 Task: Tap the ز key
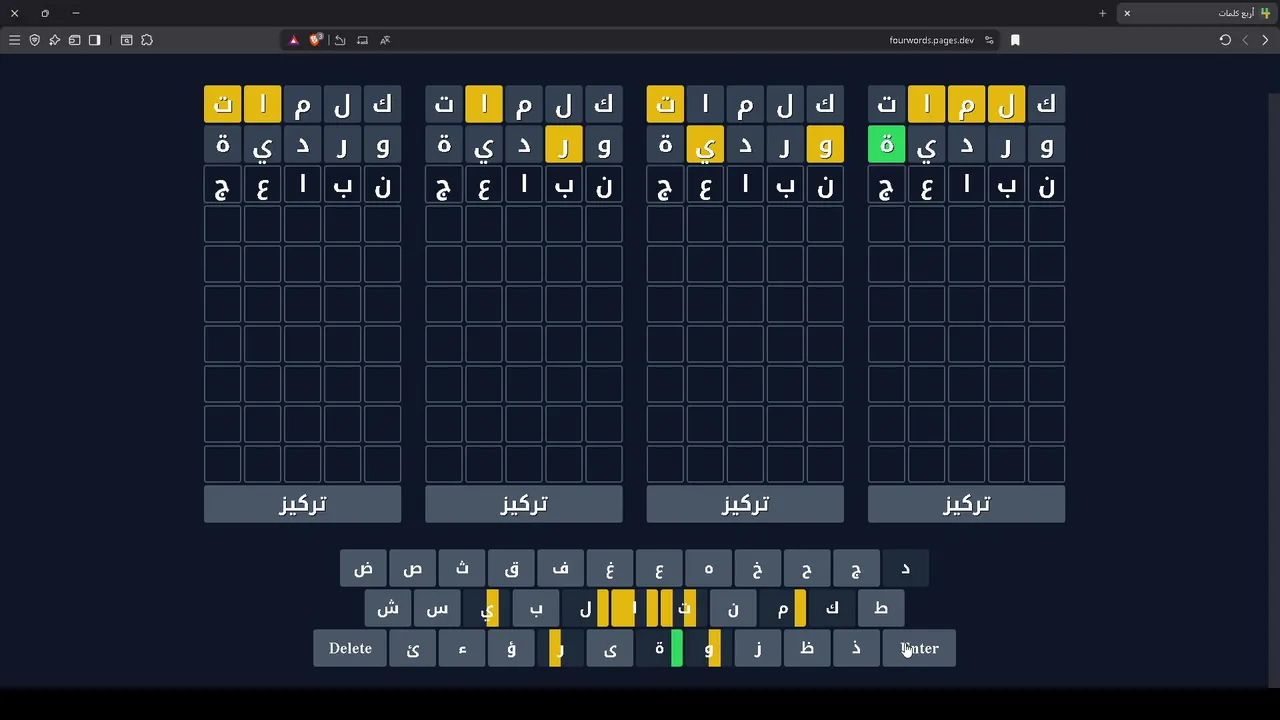[x=757, y=648]
